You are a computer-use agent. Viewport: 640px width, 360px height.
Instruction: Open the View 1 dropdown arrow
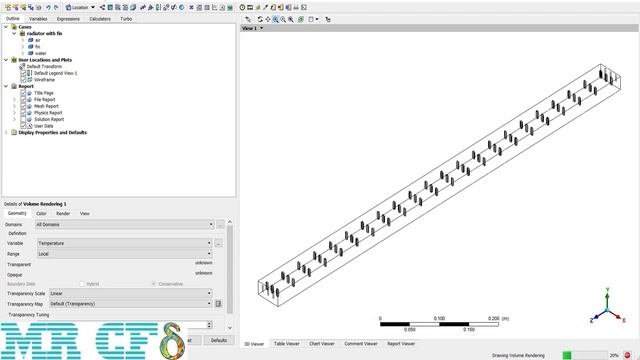tap(262, 28)
